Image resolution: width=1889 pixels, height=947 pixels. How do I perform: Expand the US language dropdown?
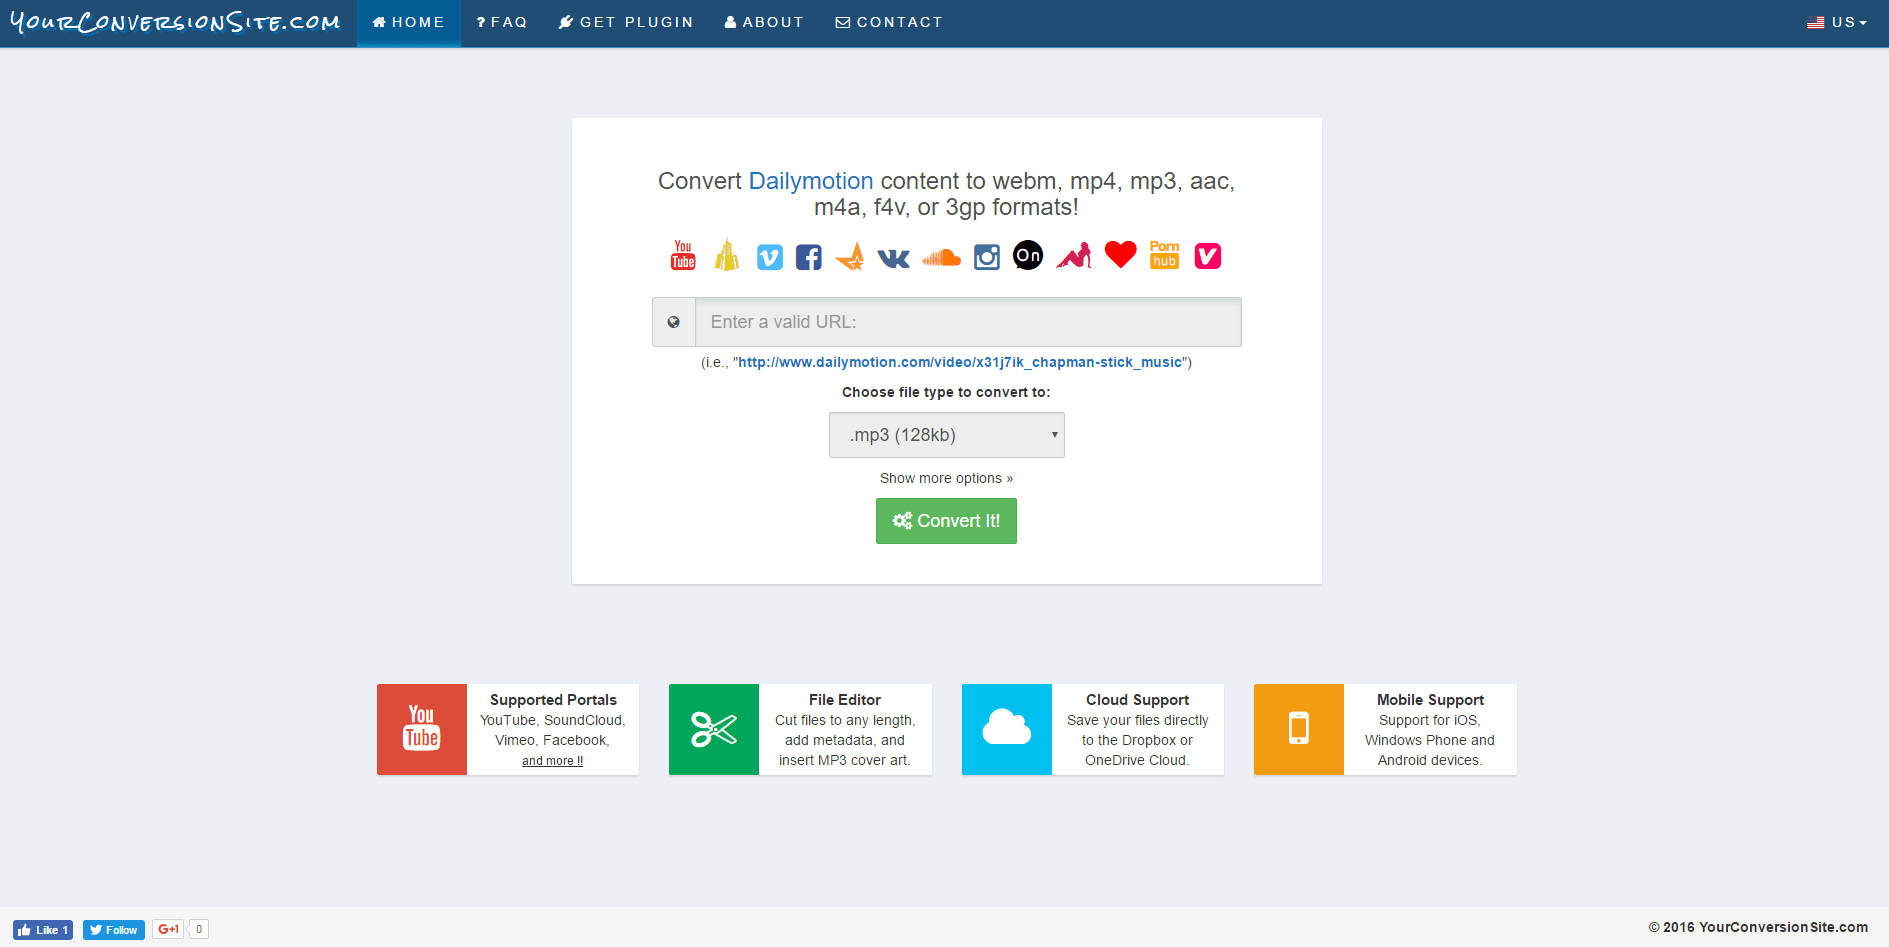[1837, 22]
